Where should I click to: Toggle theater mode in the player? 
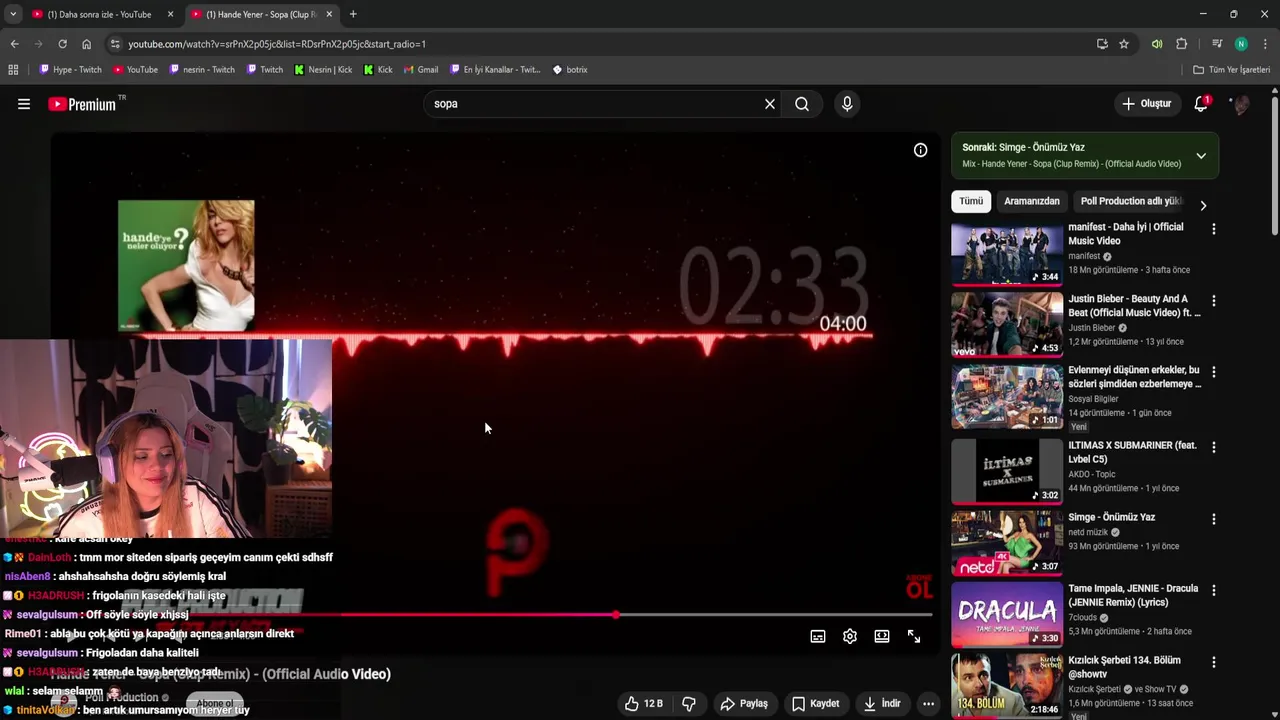882,636
